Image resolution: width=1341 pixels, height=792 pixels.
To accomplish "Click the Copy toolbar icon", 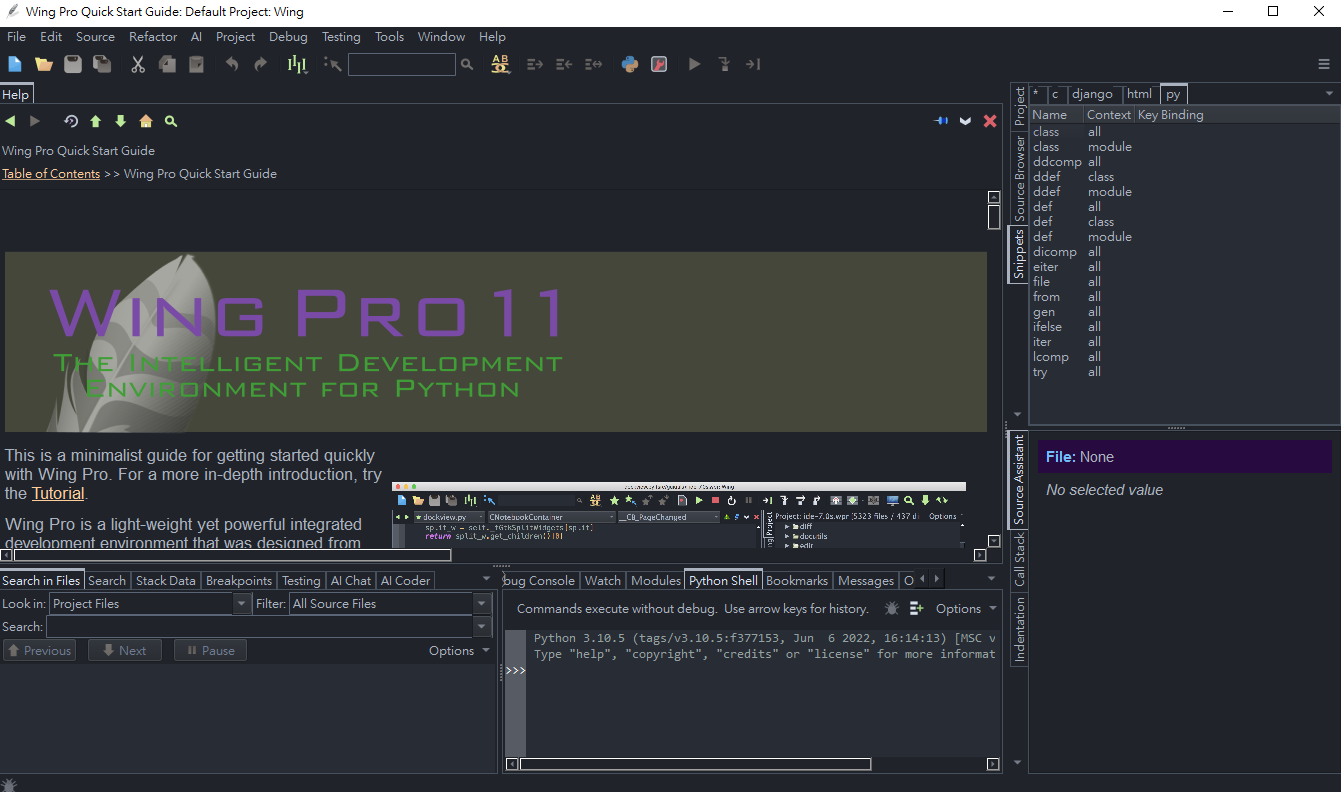I will (167, 64).
